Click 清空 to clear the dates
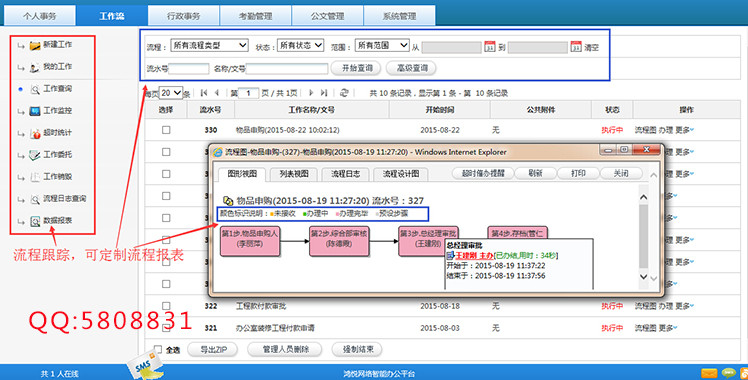Image resolution: width=748 pixels, height=380 pixels. pyautogui.click(x=592, y=47)
